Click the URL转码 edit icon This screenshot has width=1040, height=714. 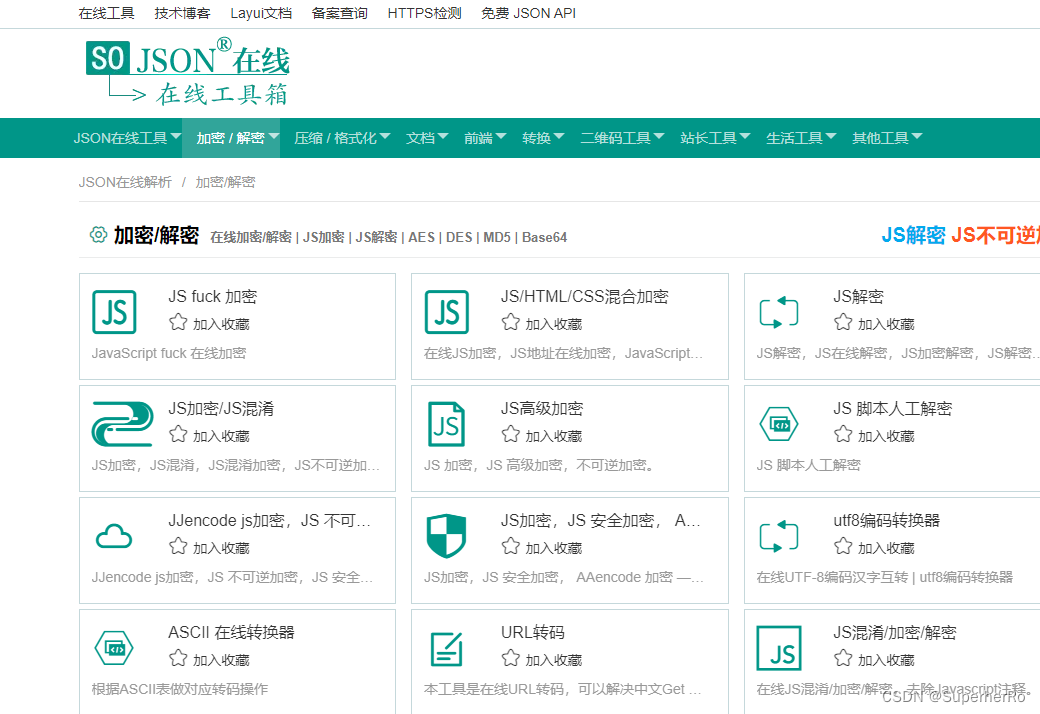point(446,648)
